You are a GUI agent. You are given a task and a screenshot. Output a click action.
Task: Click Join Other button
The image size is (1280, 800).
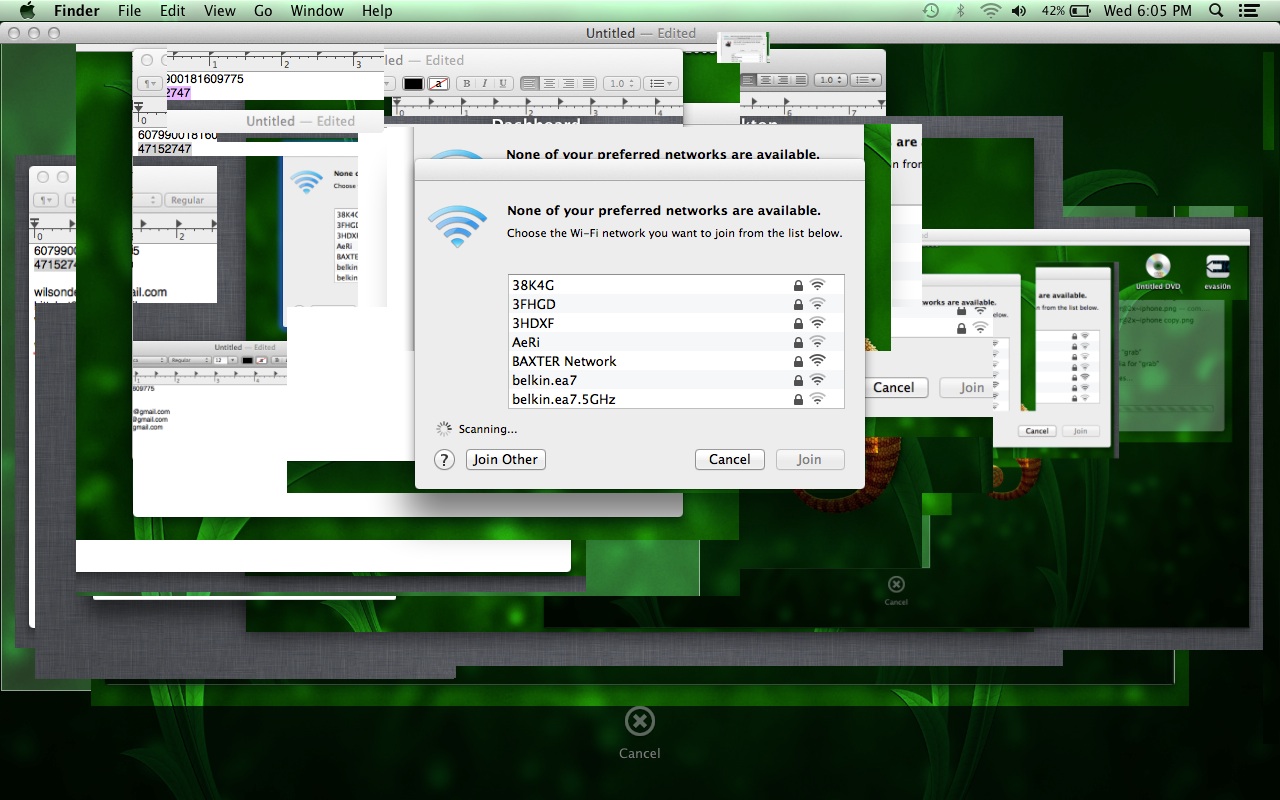pyautogui.click(x=505, y=459)
